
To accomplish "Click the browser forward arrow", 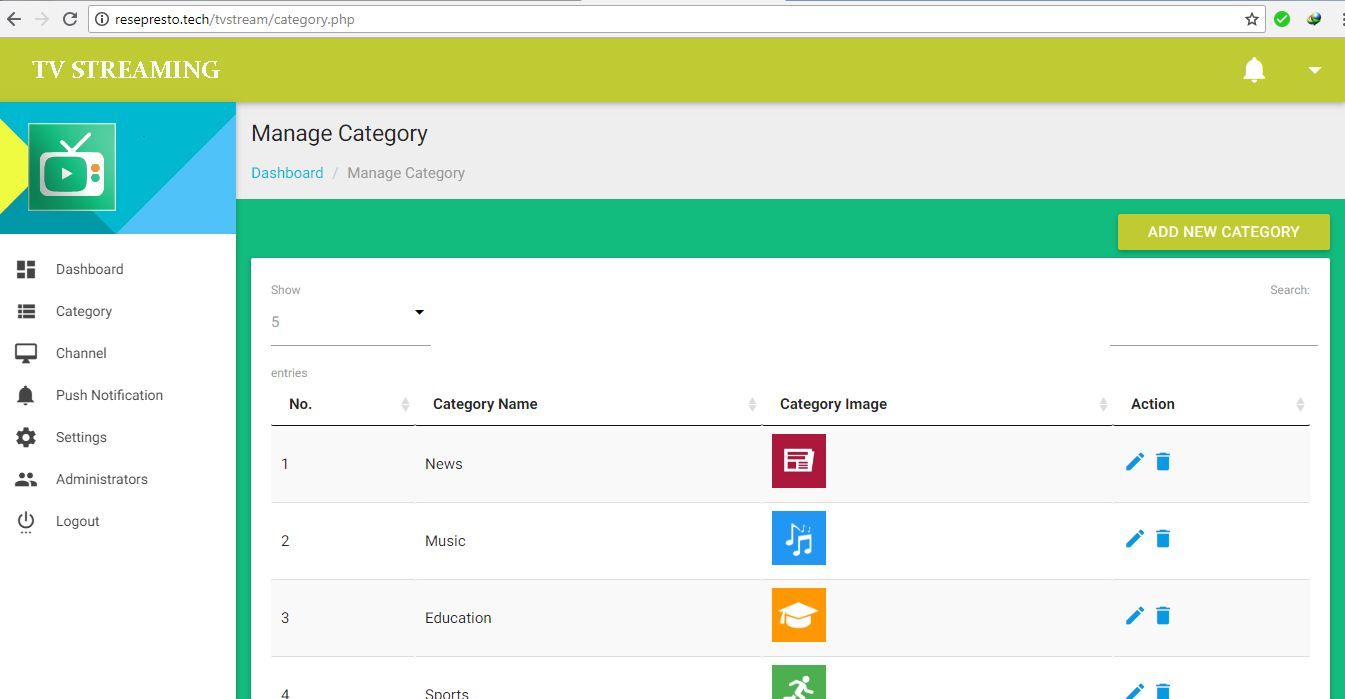I will (x=42, y=19).
